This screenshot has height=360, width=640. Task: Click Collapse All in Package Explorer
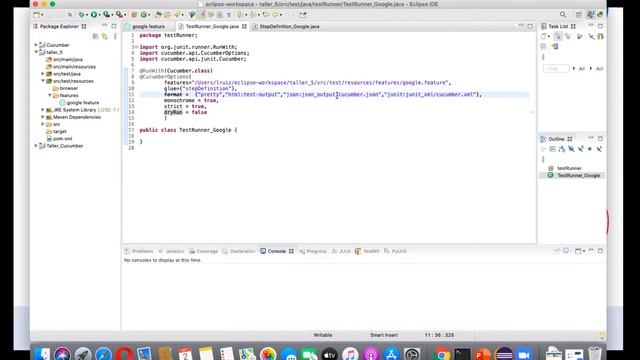[x=96, y=36]
